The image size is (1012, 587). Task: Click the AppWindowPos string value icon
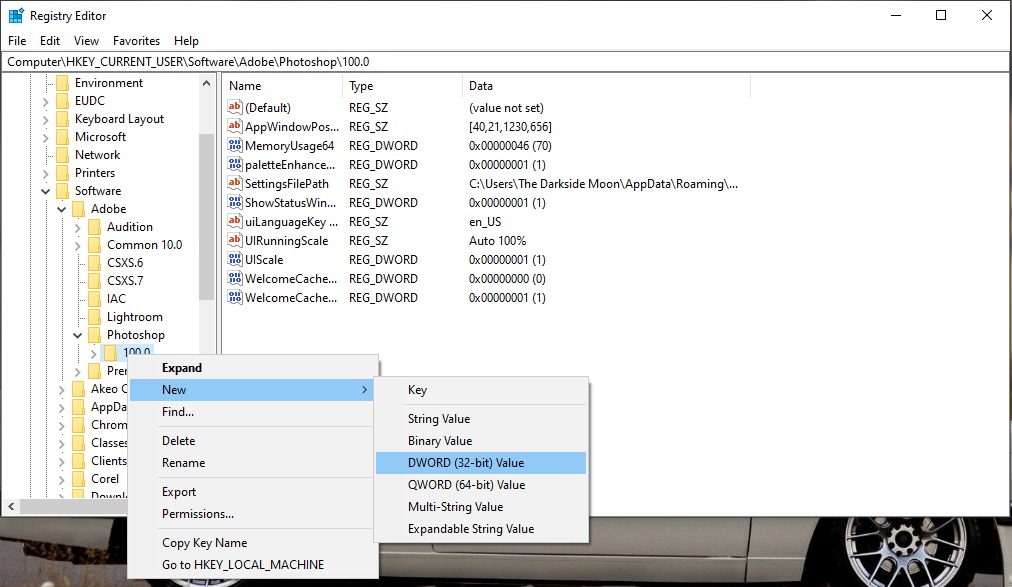235,126
